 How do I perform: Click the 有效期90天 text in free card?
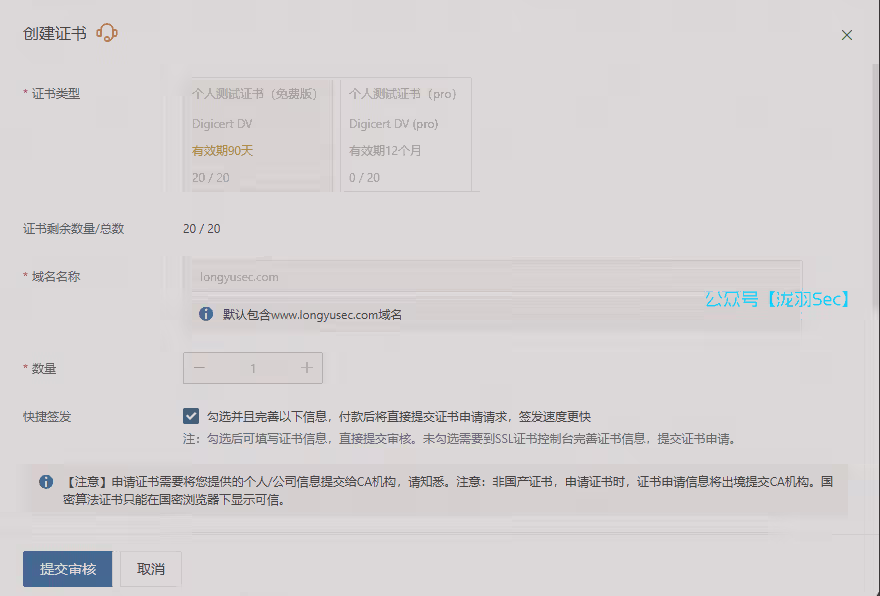tap(222, 151)
